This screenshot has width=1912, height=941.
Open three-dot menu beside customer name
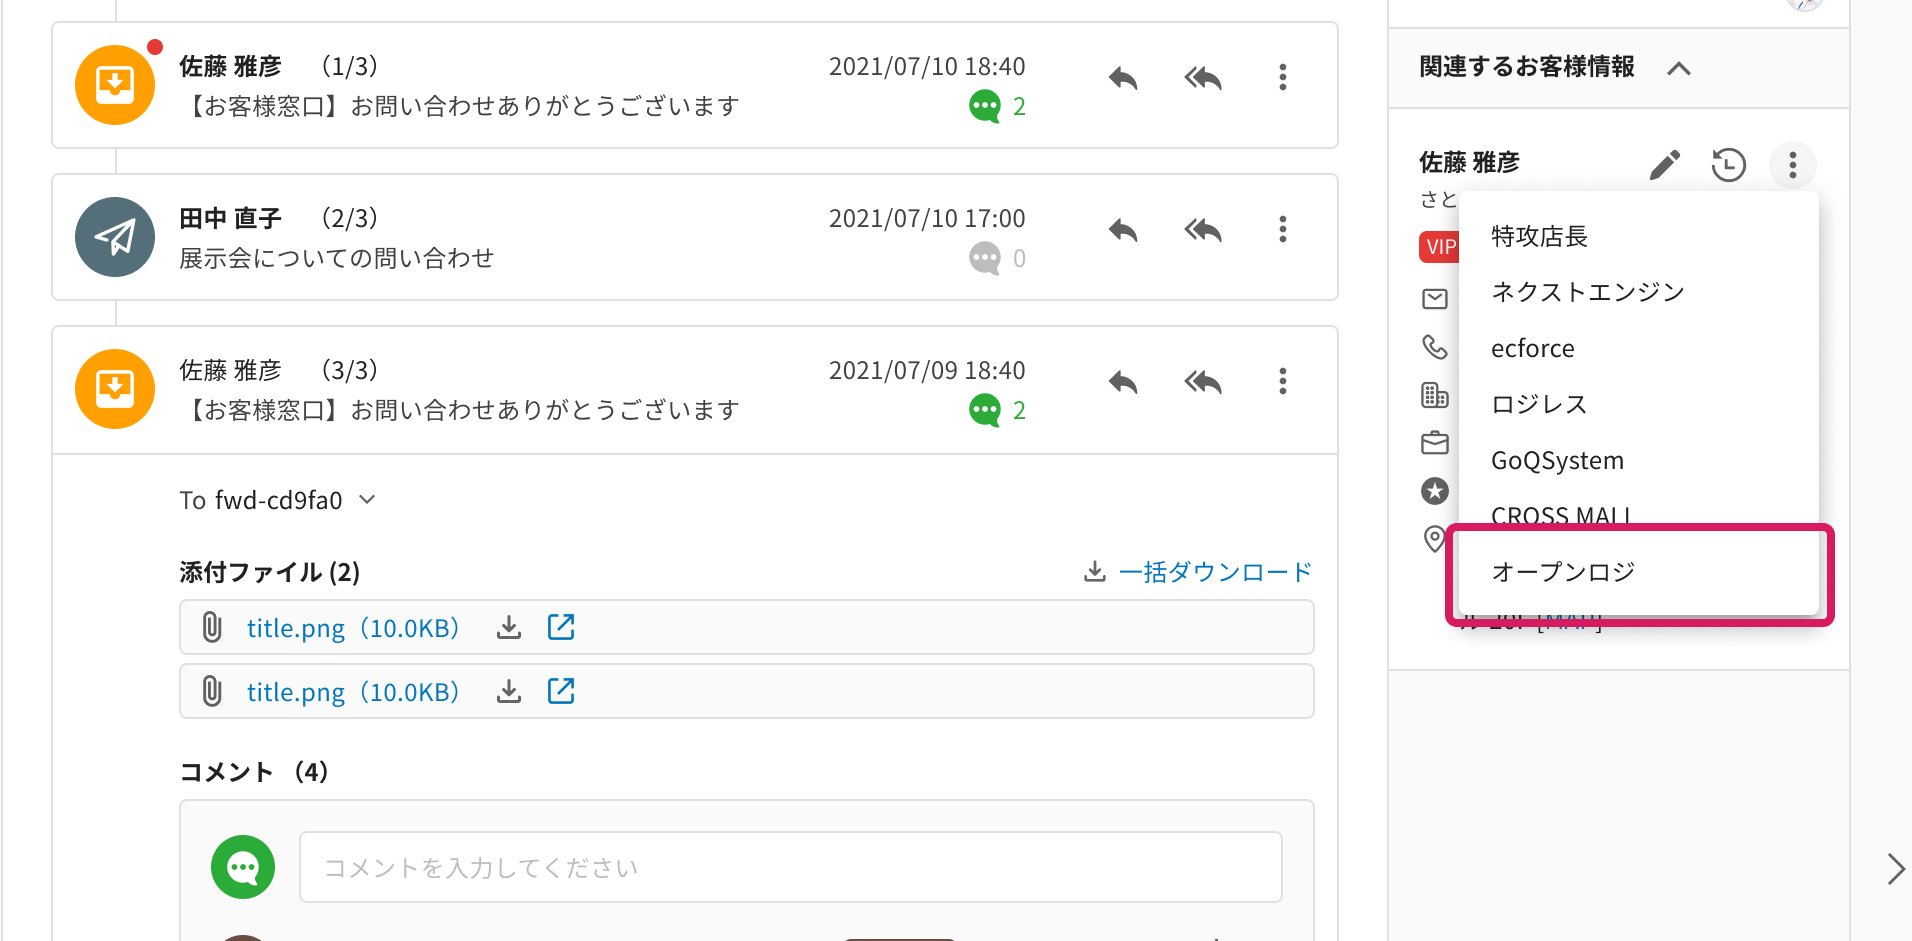point(1793,164)
